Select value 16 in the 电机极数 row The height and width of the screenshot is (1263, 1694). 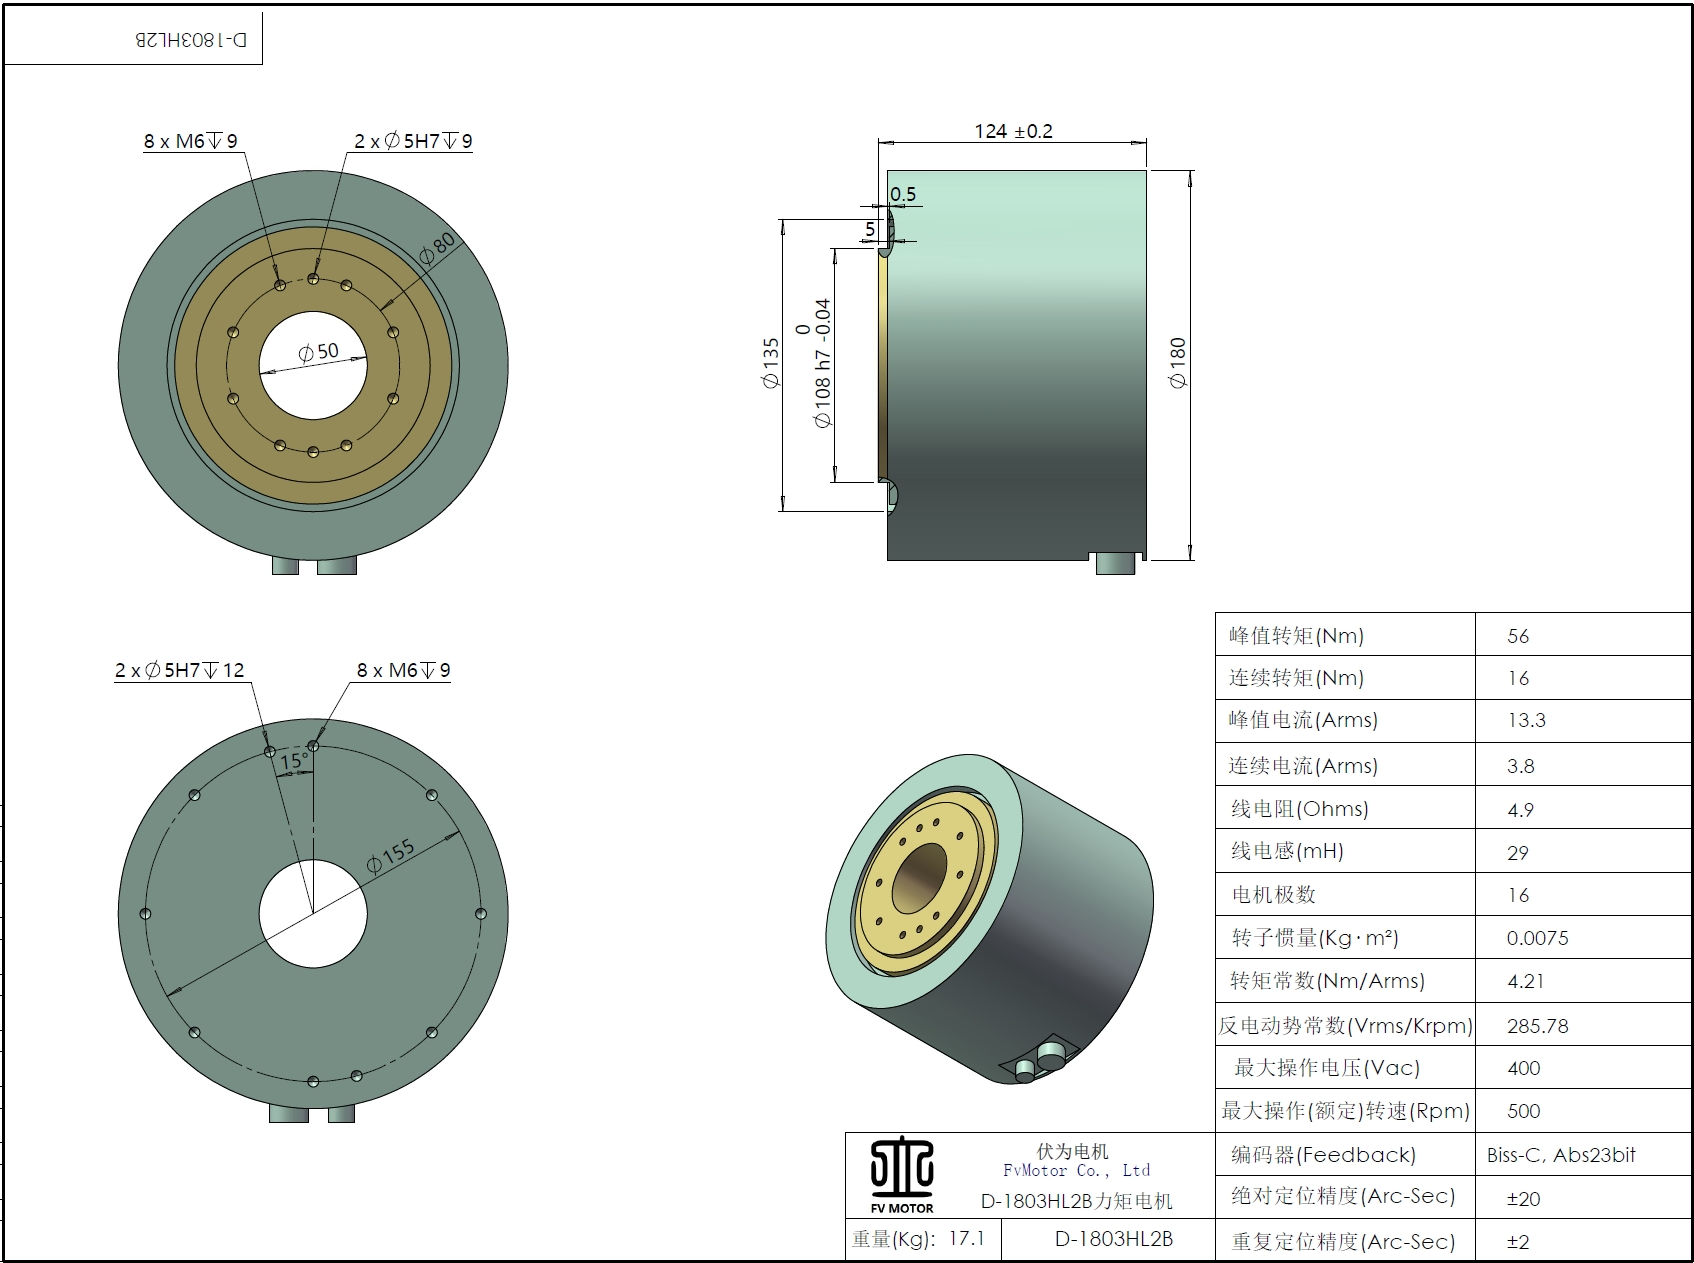point(1518,895)
